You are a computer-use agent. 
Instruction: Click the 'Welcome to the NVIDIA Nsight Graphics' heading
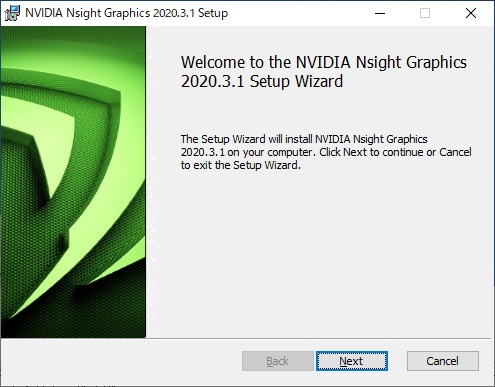pyautogui.click(x=324, y=72)
